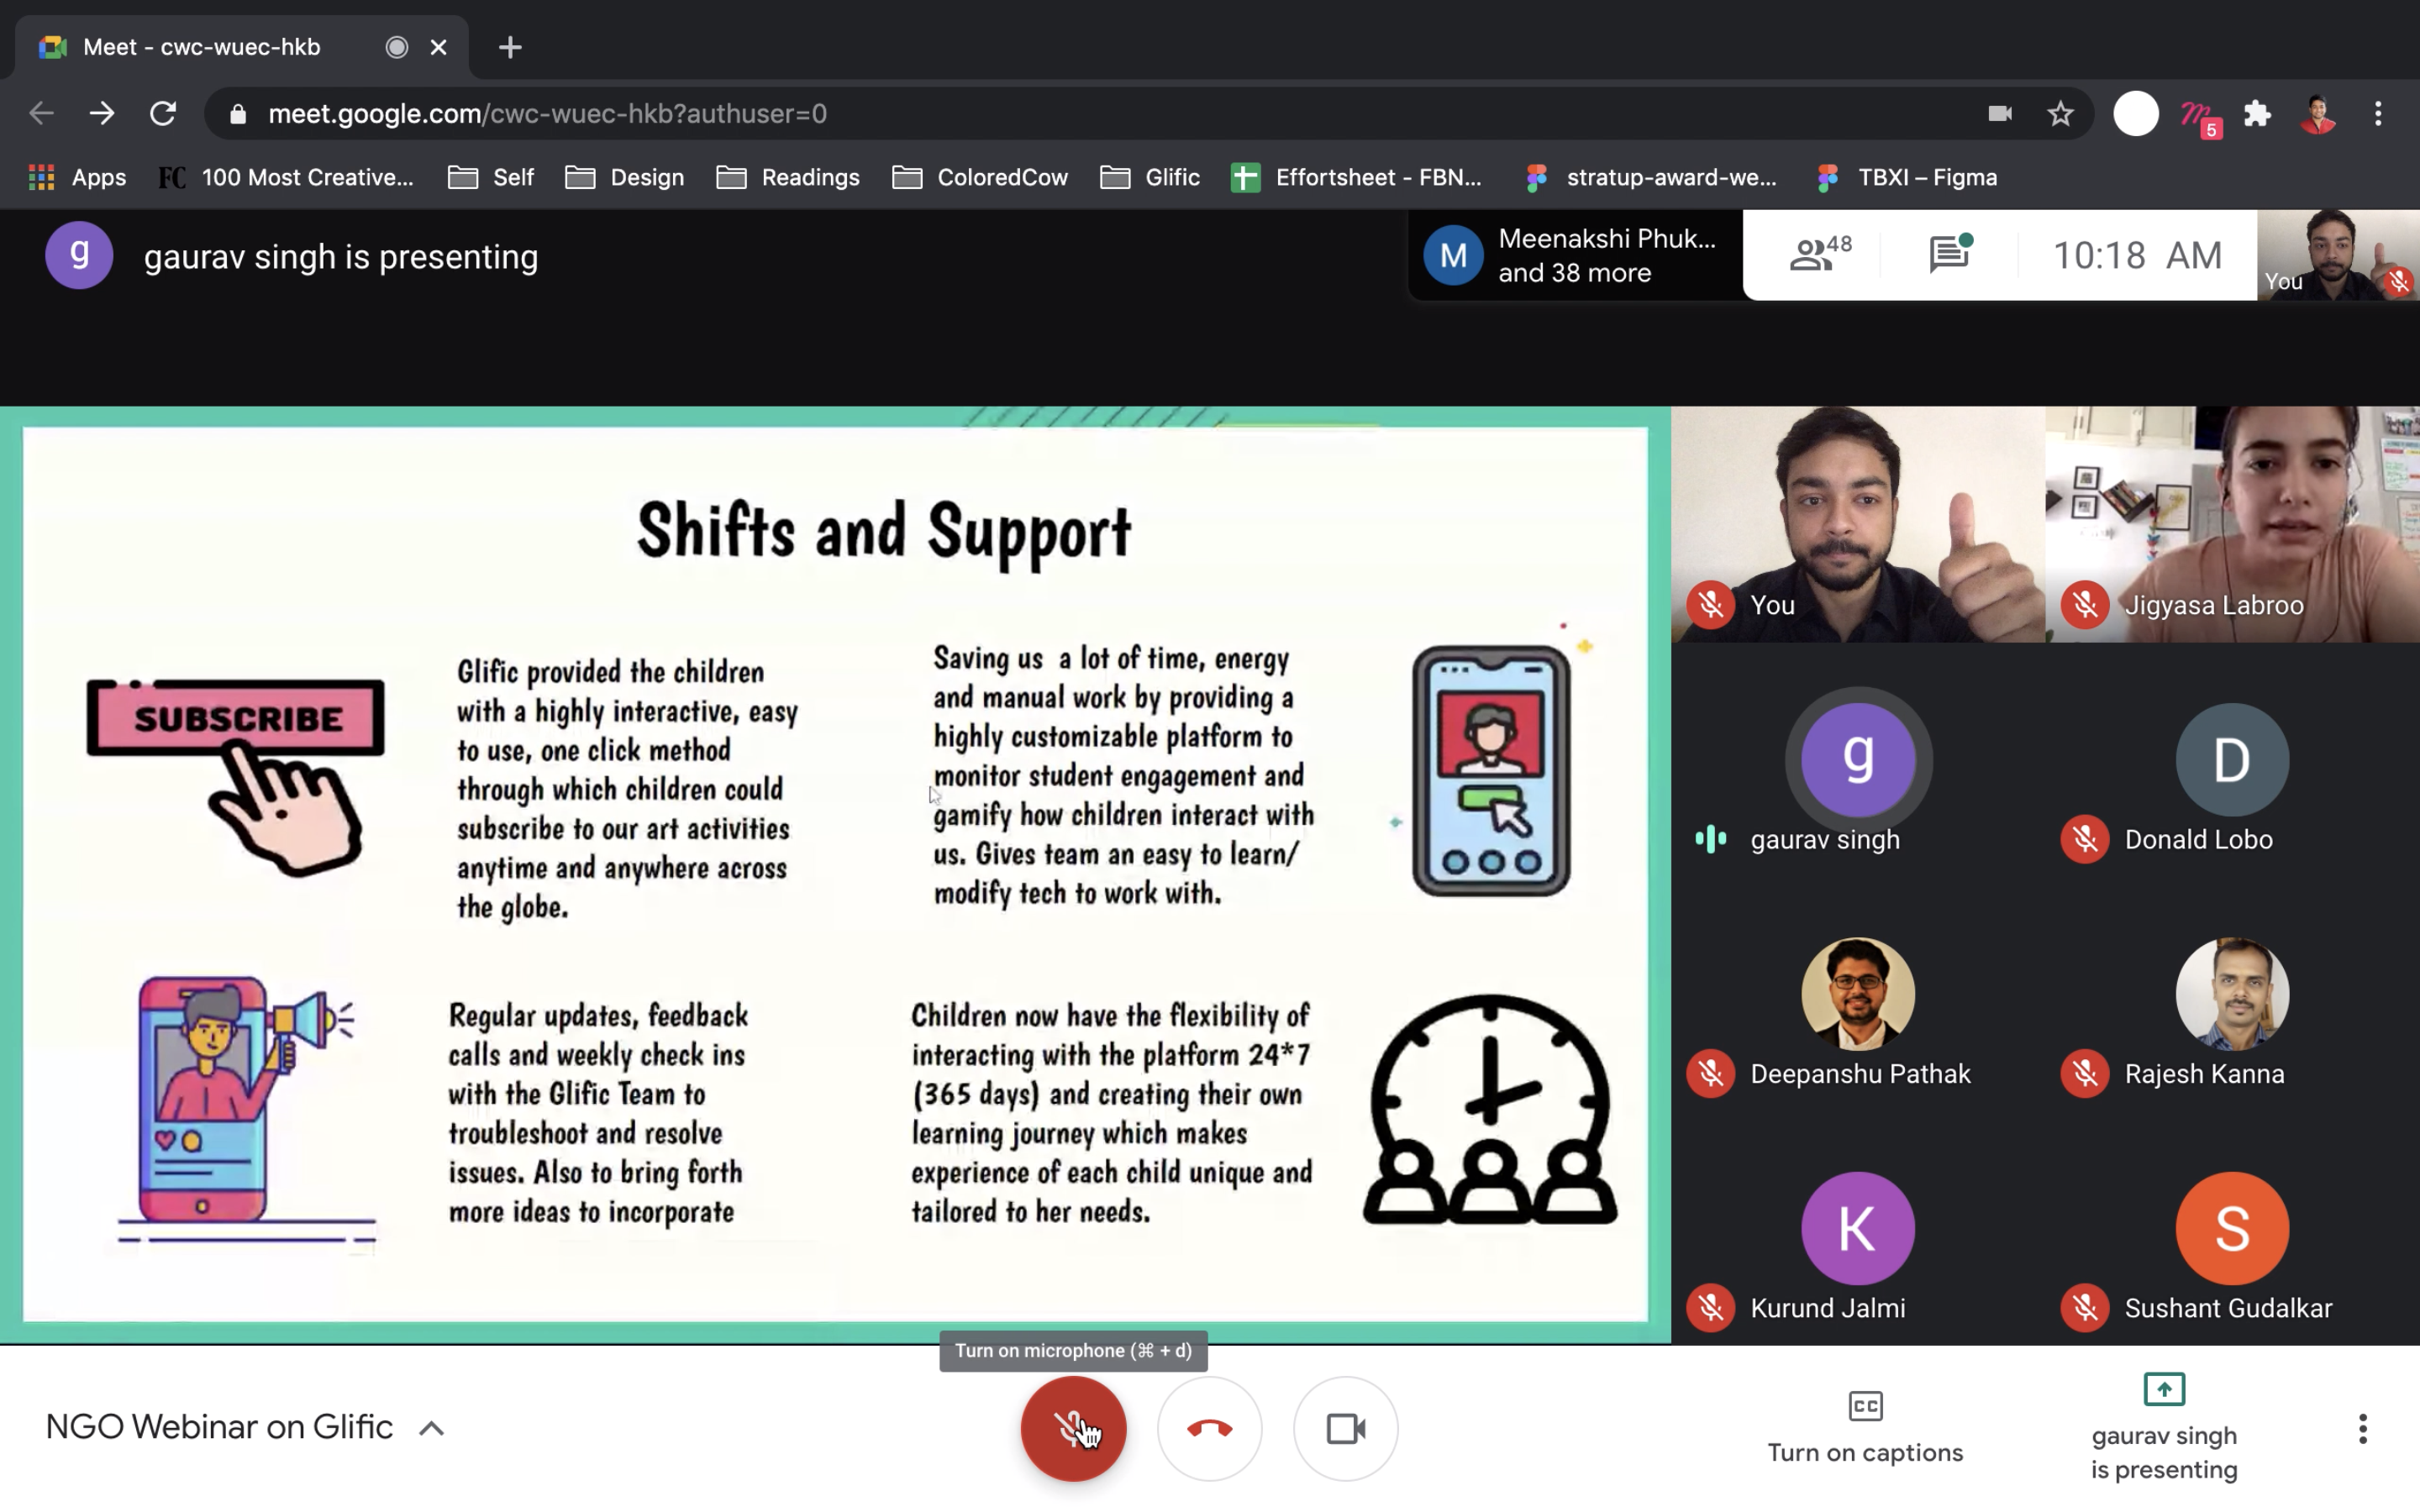Viewport: 2420px width, 1512px height.
Task: Click muted mic icon beside Deepanshu Pathak
Action: (1711, 1074)
